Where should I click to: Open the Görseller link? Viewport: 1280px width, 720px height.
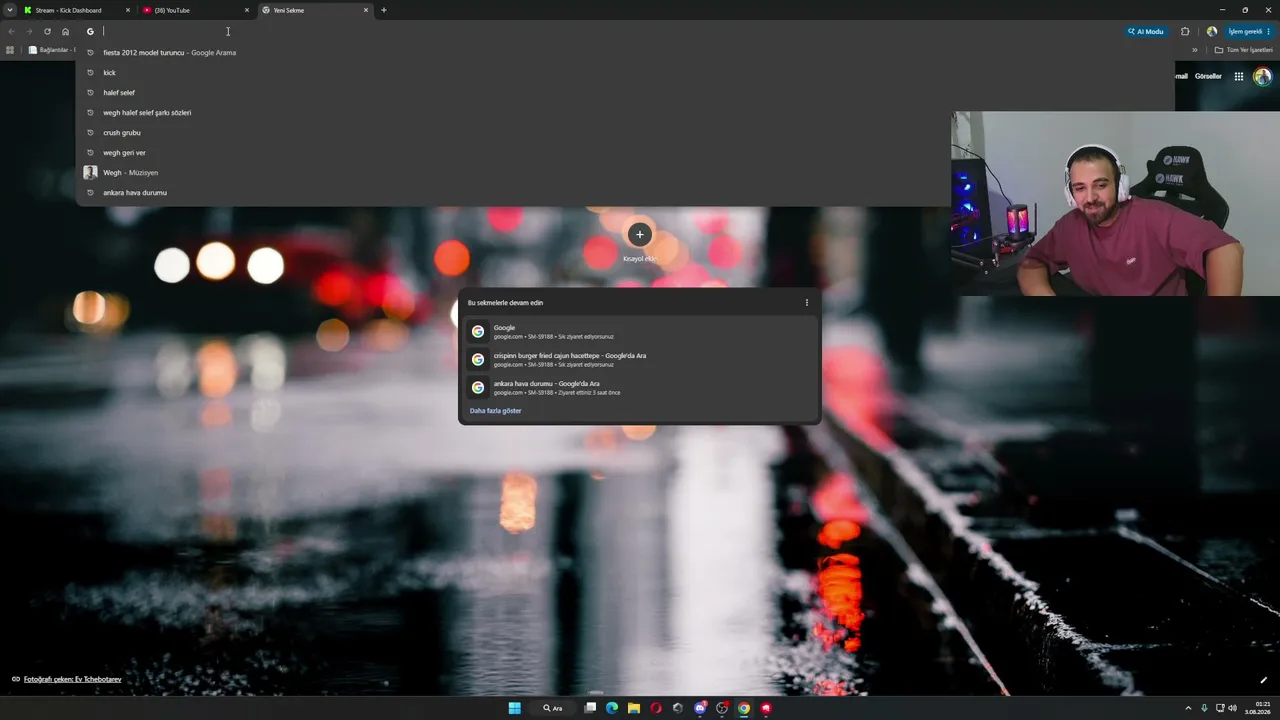[1208, 76]
